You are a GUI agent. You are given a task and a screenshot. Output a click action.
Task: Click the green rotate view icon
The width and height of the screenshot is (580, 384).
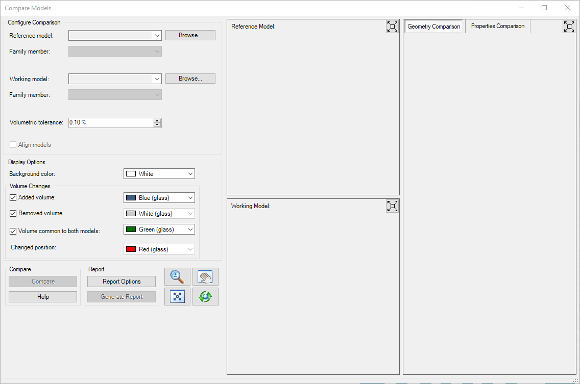(205, 297)
